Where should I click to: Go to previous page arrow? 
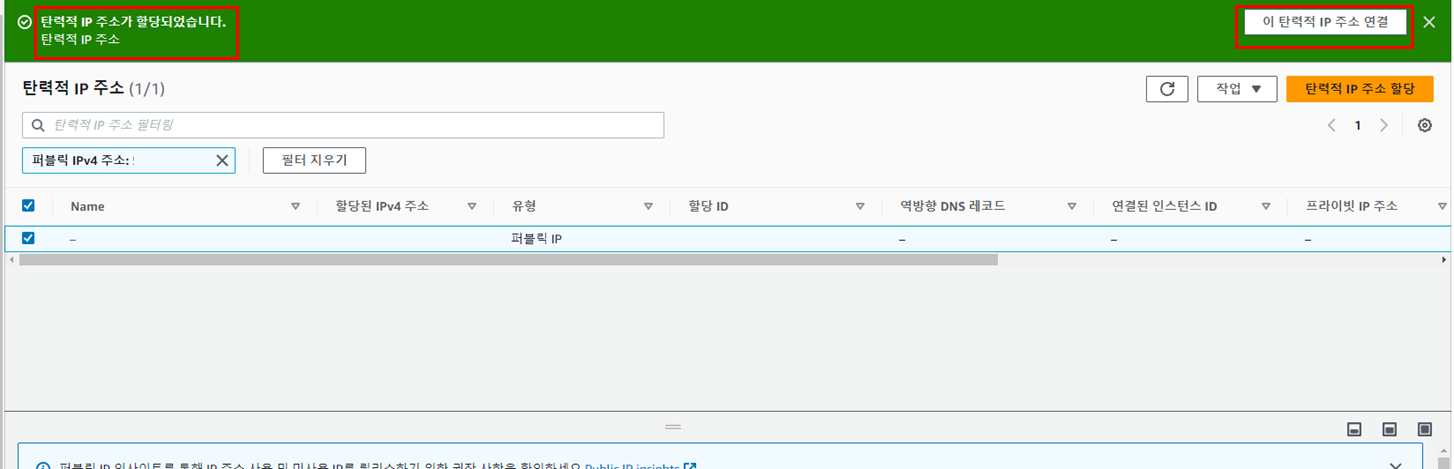click(1331, 125)
